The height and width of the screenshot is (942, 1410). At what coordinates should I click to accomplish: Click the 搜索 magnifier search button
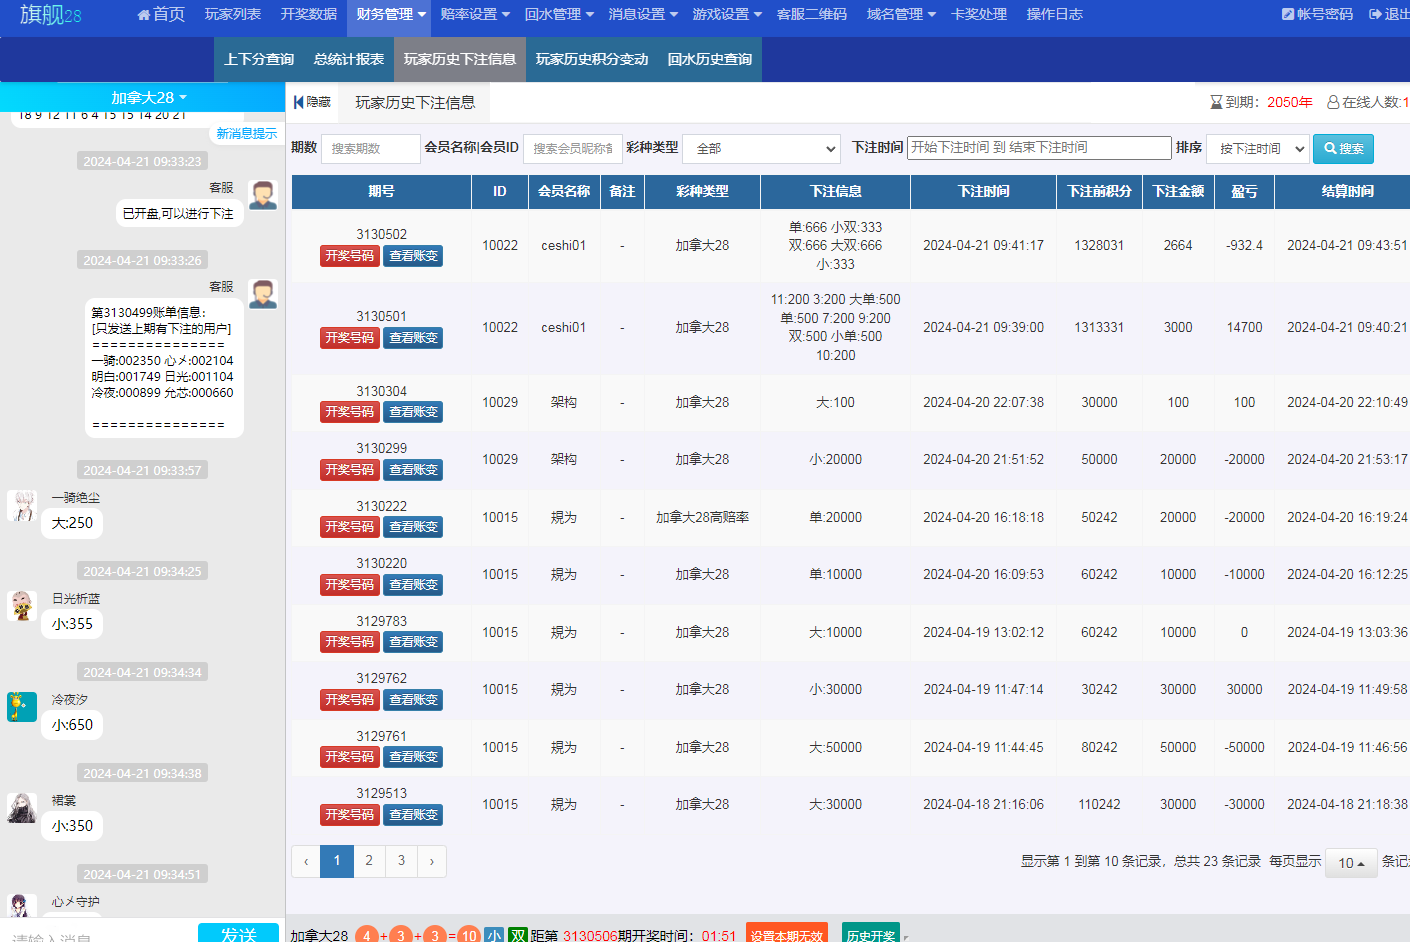coord(1342,148)
